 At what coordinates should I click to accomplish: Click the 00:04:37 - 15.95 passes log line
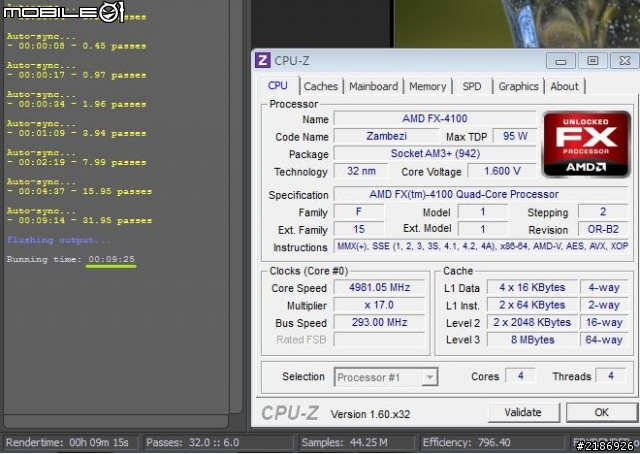(79, 191)
